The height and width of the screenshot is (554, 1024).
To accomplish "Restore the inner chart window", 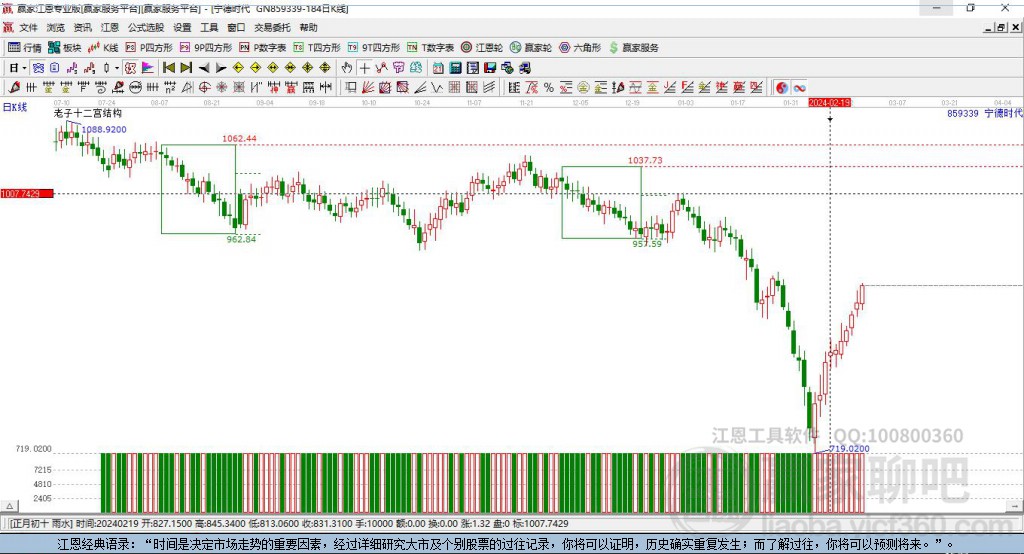I will 1001,27.
